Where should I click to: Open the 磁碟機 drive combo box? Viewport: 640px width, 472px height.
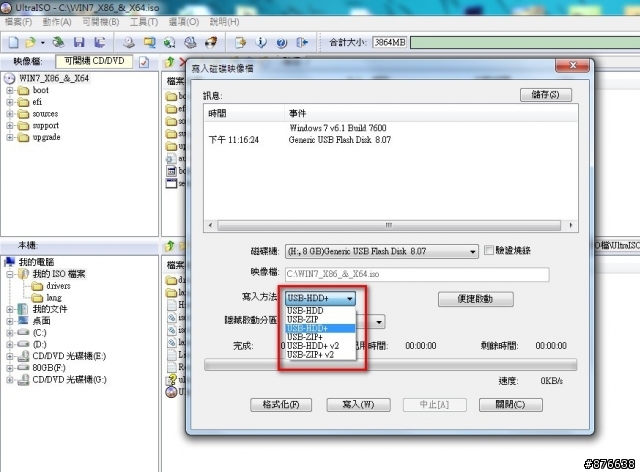coord(382,252)
